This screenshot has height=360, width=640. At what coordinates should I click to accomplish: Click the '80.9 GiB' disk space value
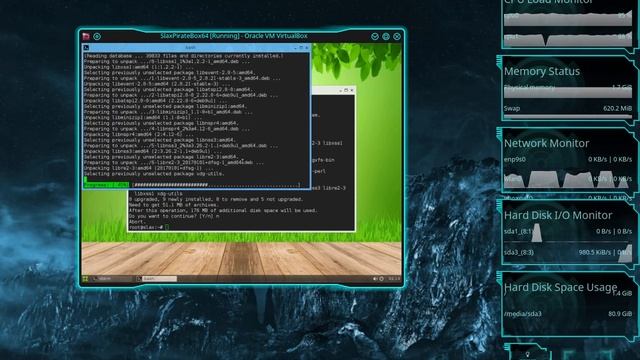620,314
